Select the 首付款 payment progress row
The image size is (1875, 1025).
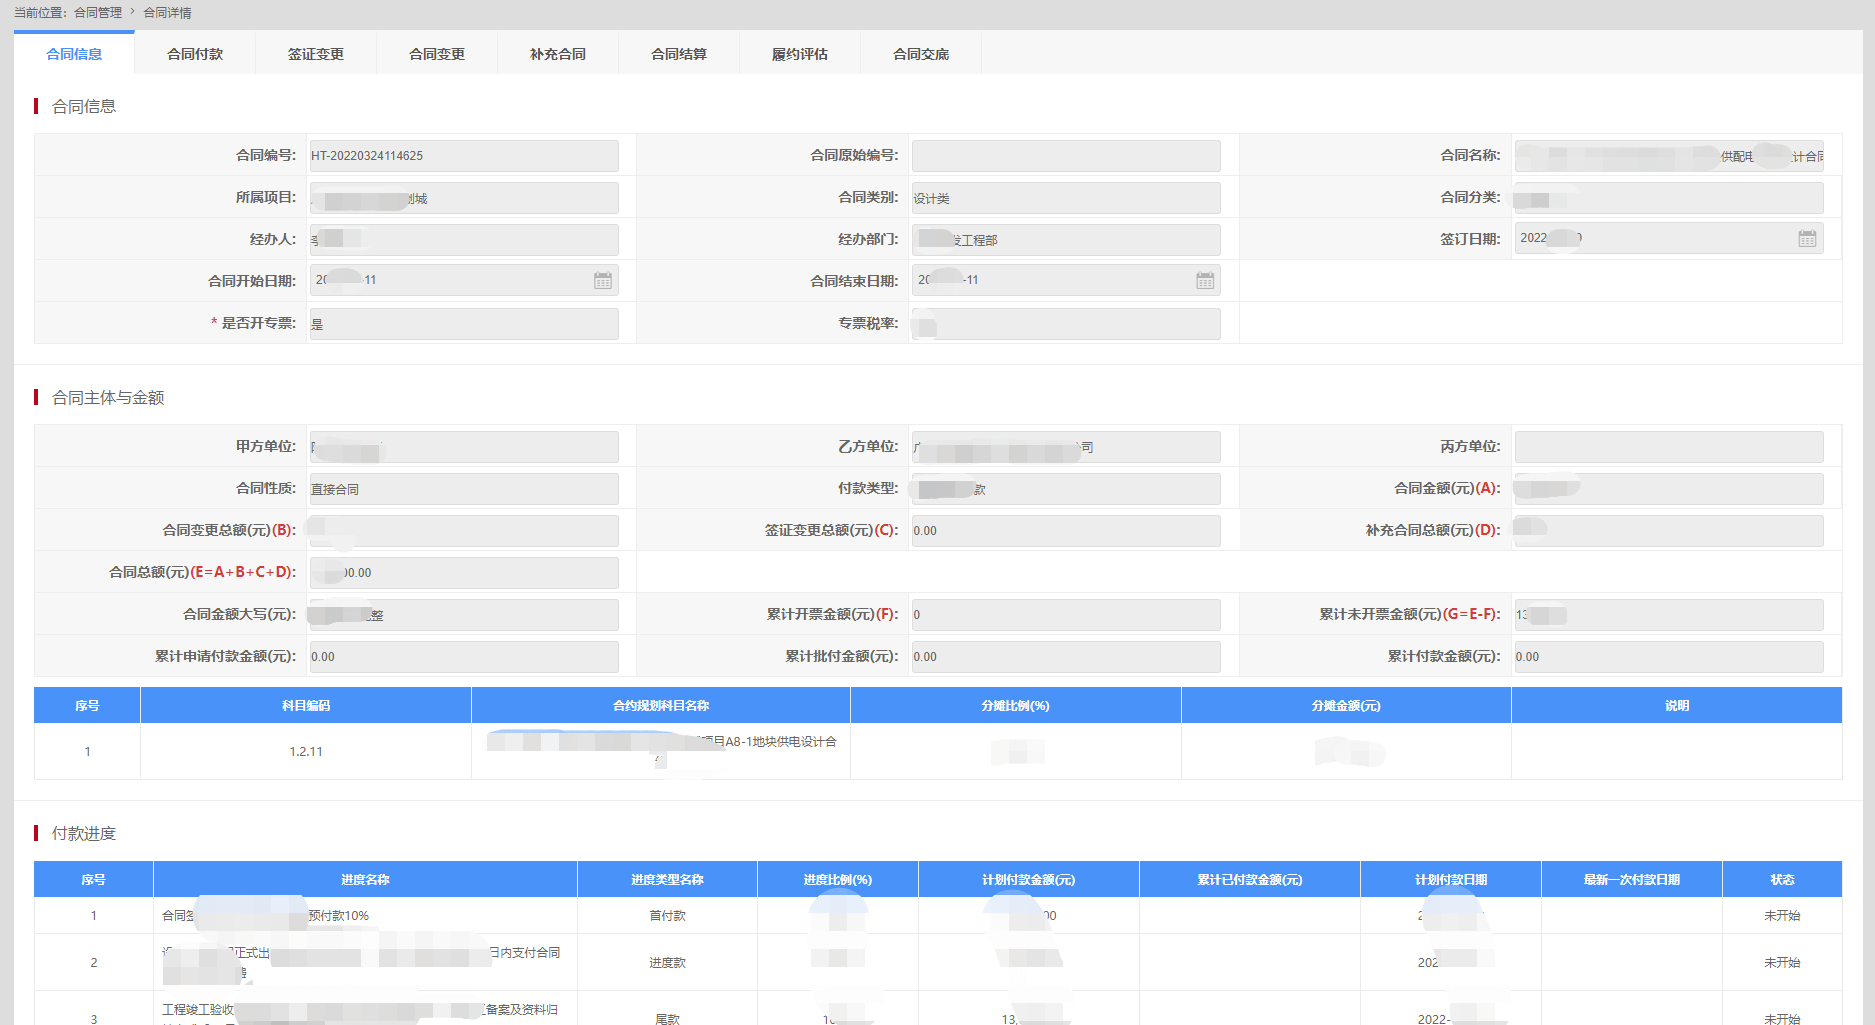pyautogui.click(x=667, y=916)
